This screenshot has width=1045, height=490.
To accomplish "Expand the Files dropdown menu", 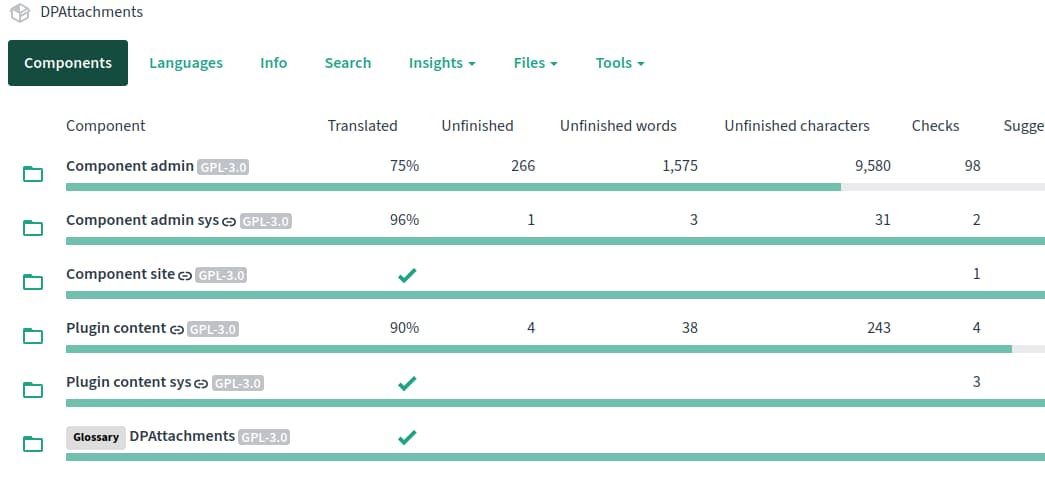I will [535, 63].
